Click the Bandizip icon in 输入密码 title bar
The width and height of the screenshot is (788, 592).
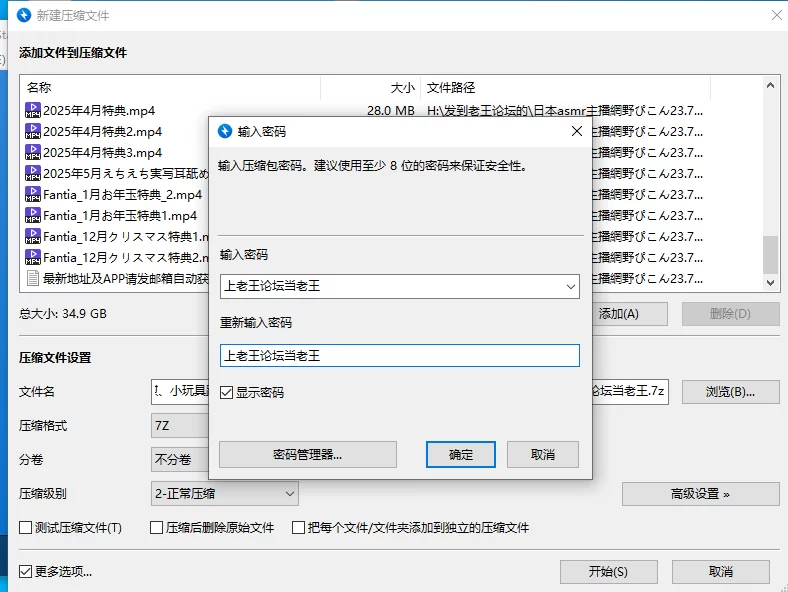225,131
